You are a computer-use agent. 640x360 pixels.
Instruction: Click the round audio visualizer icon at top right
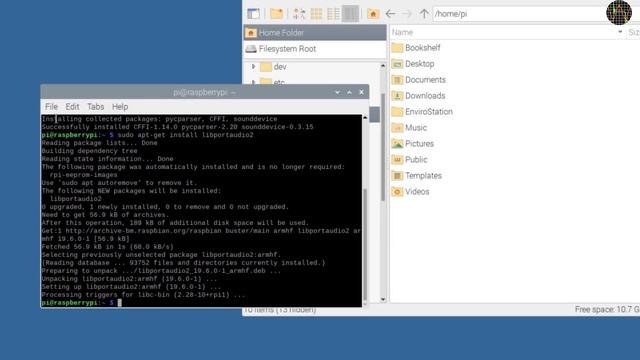coord(619,12)
